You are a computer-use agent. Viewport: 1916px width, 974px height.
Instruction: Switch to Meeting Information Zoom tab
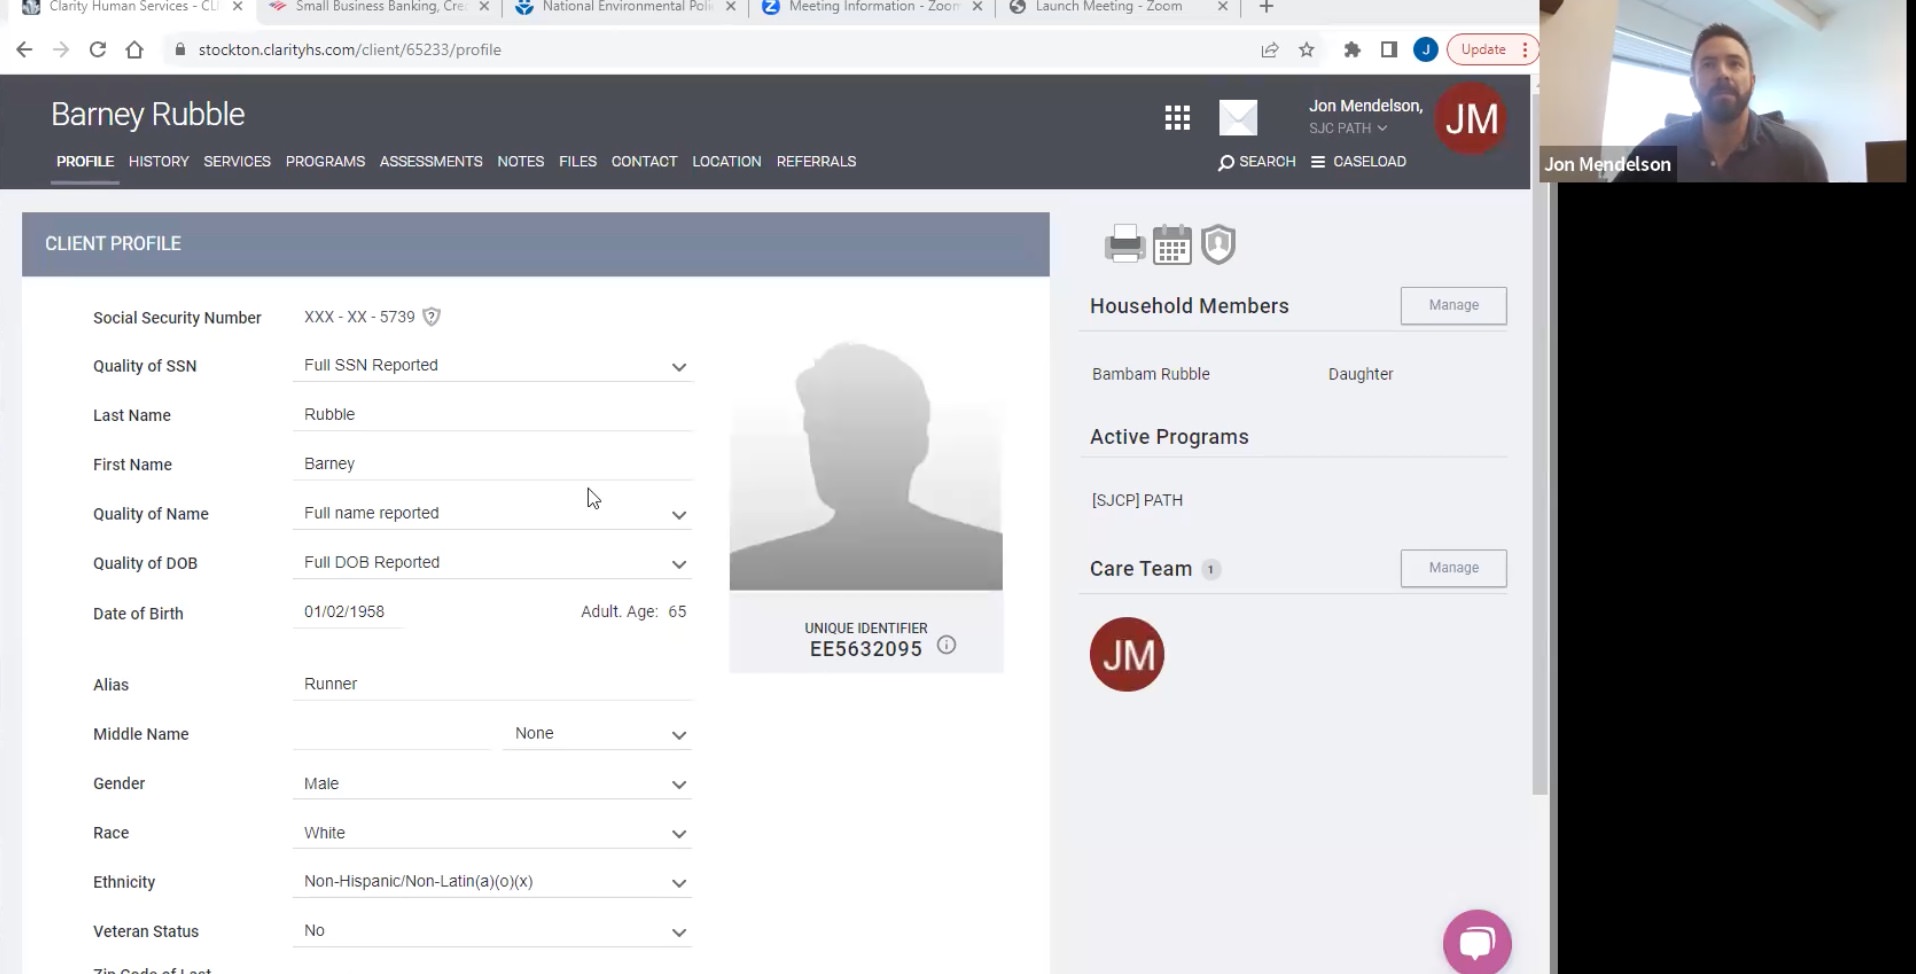(x=872, y=7)
